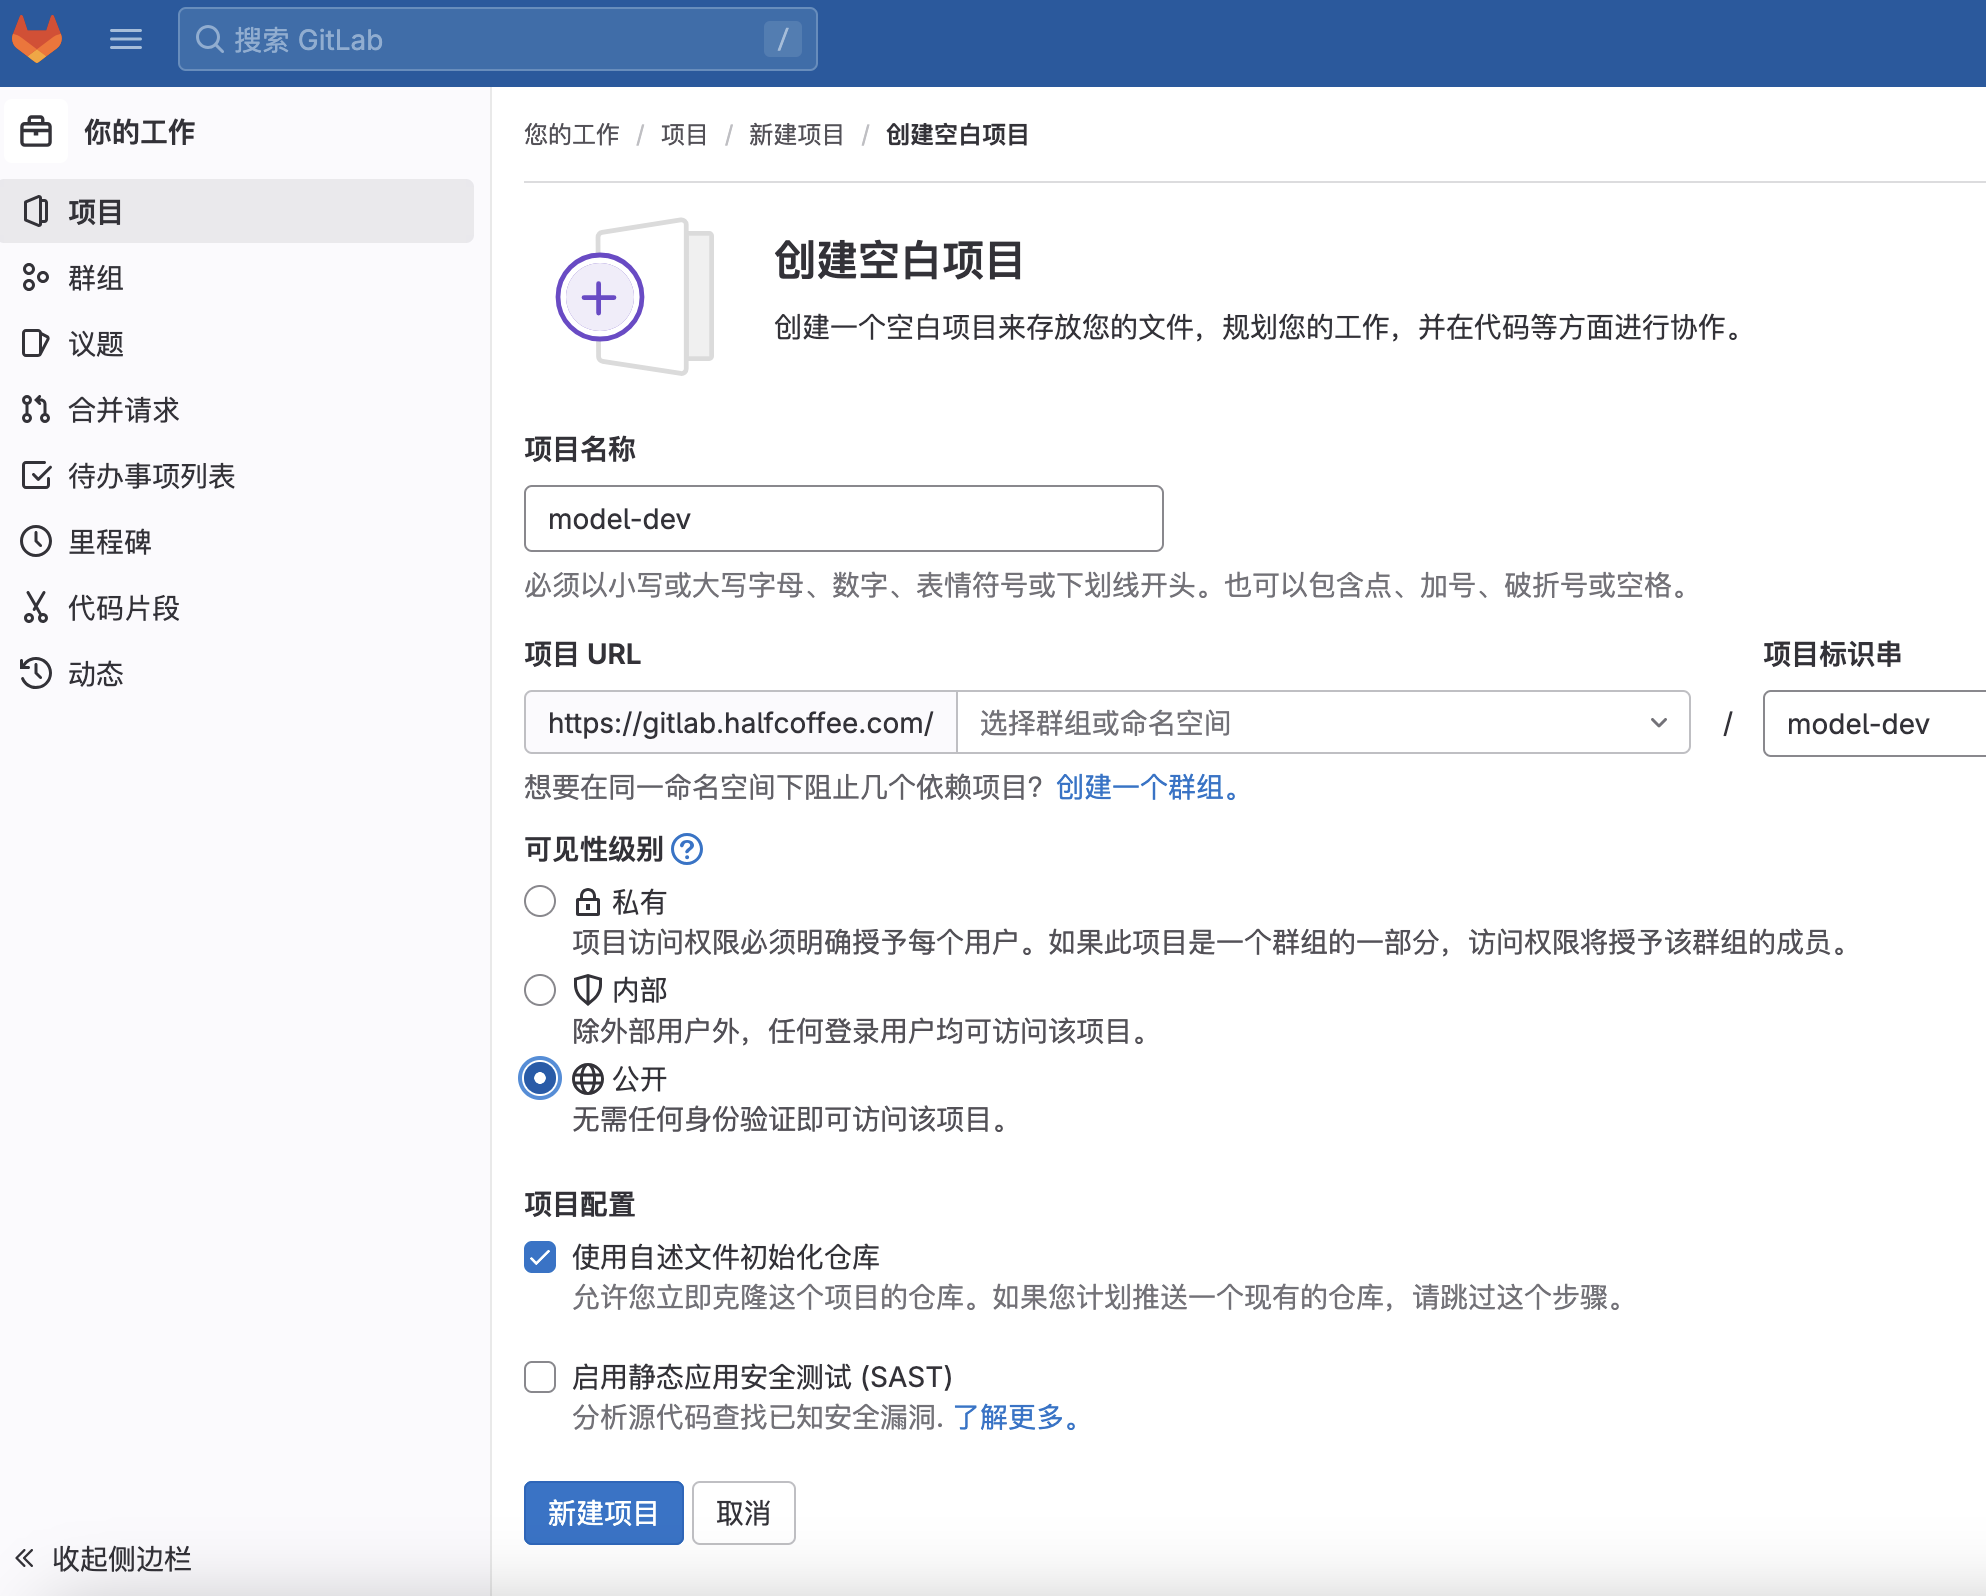This screenshot has width=1986, height=1596.
Task: Click the blue 新建项目 create button
Action: tap(603, 1513)
